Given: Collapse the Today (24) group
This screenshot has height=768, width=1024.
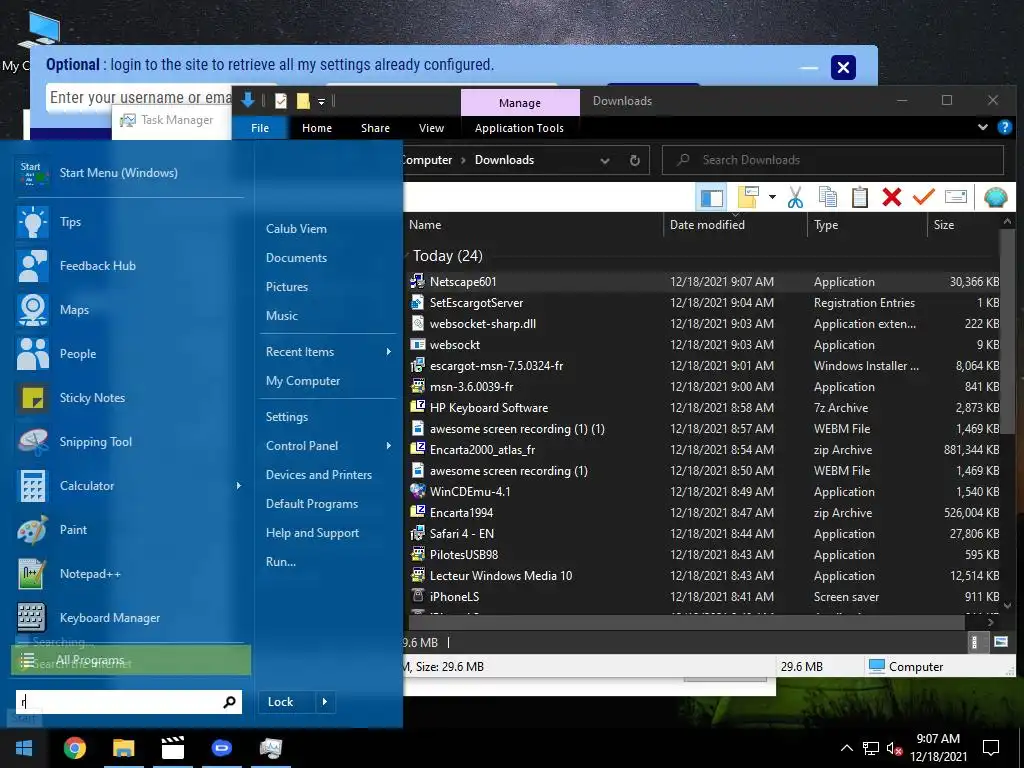Looking at the screenshot, I should (408, 255).
